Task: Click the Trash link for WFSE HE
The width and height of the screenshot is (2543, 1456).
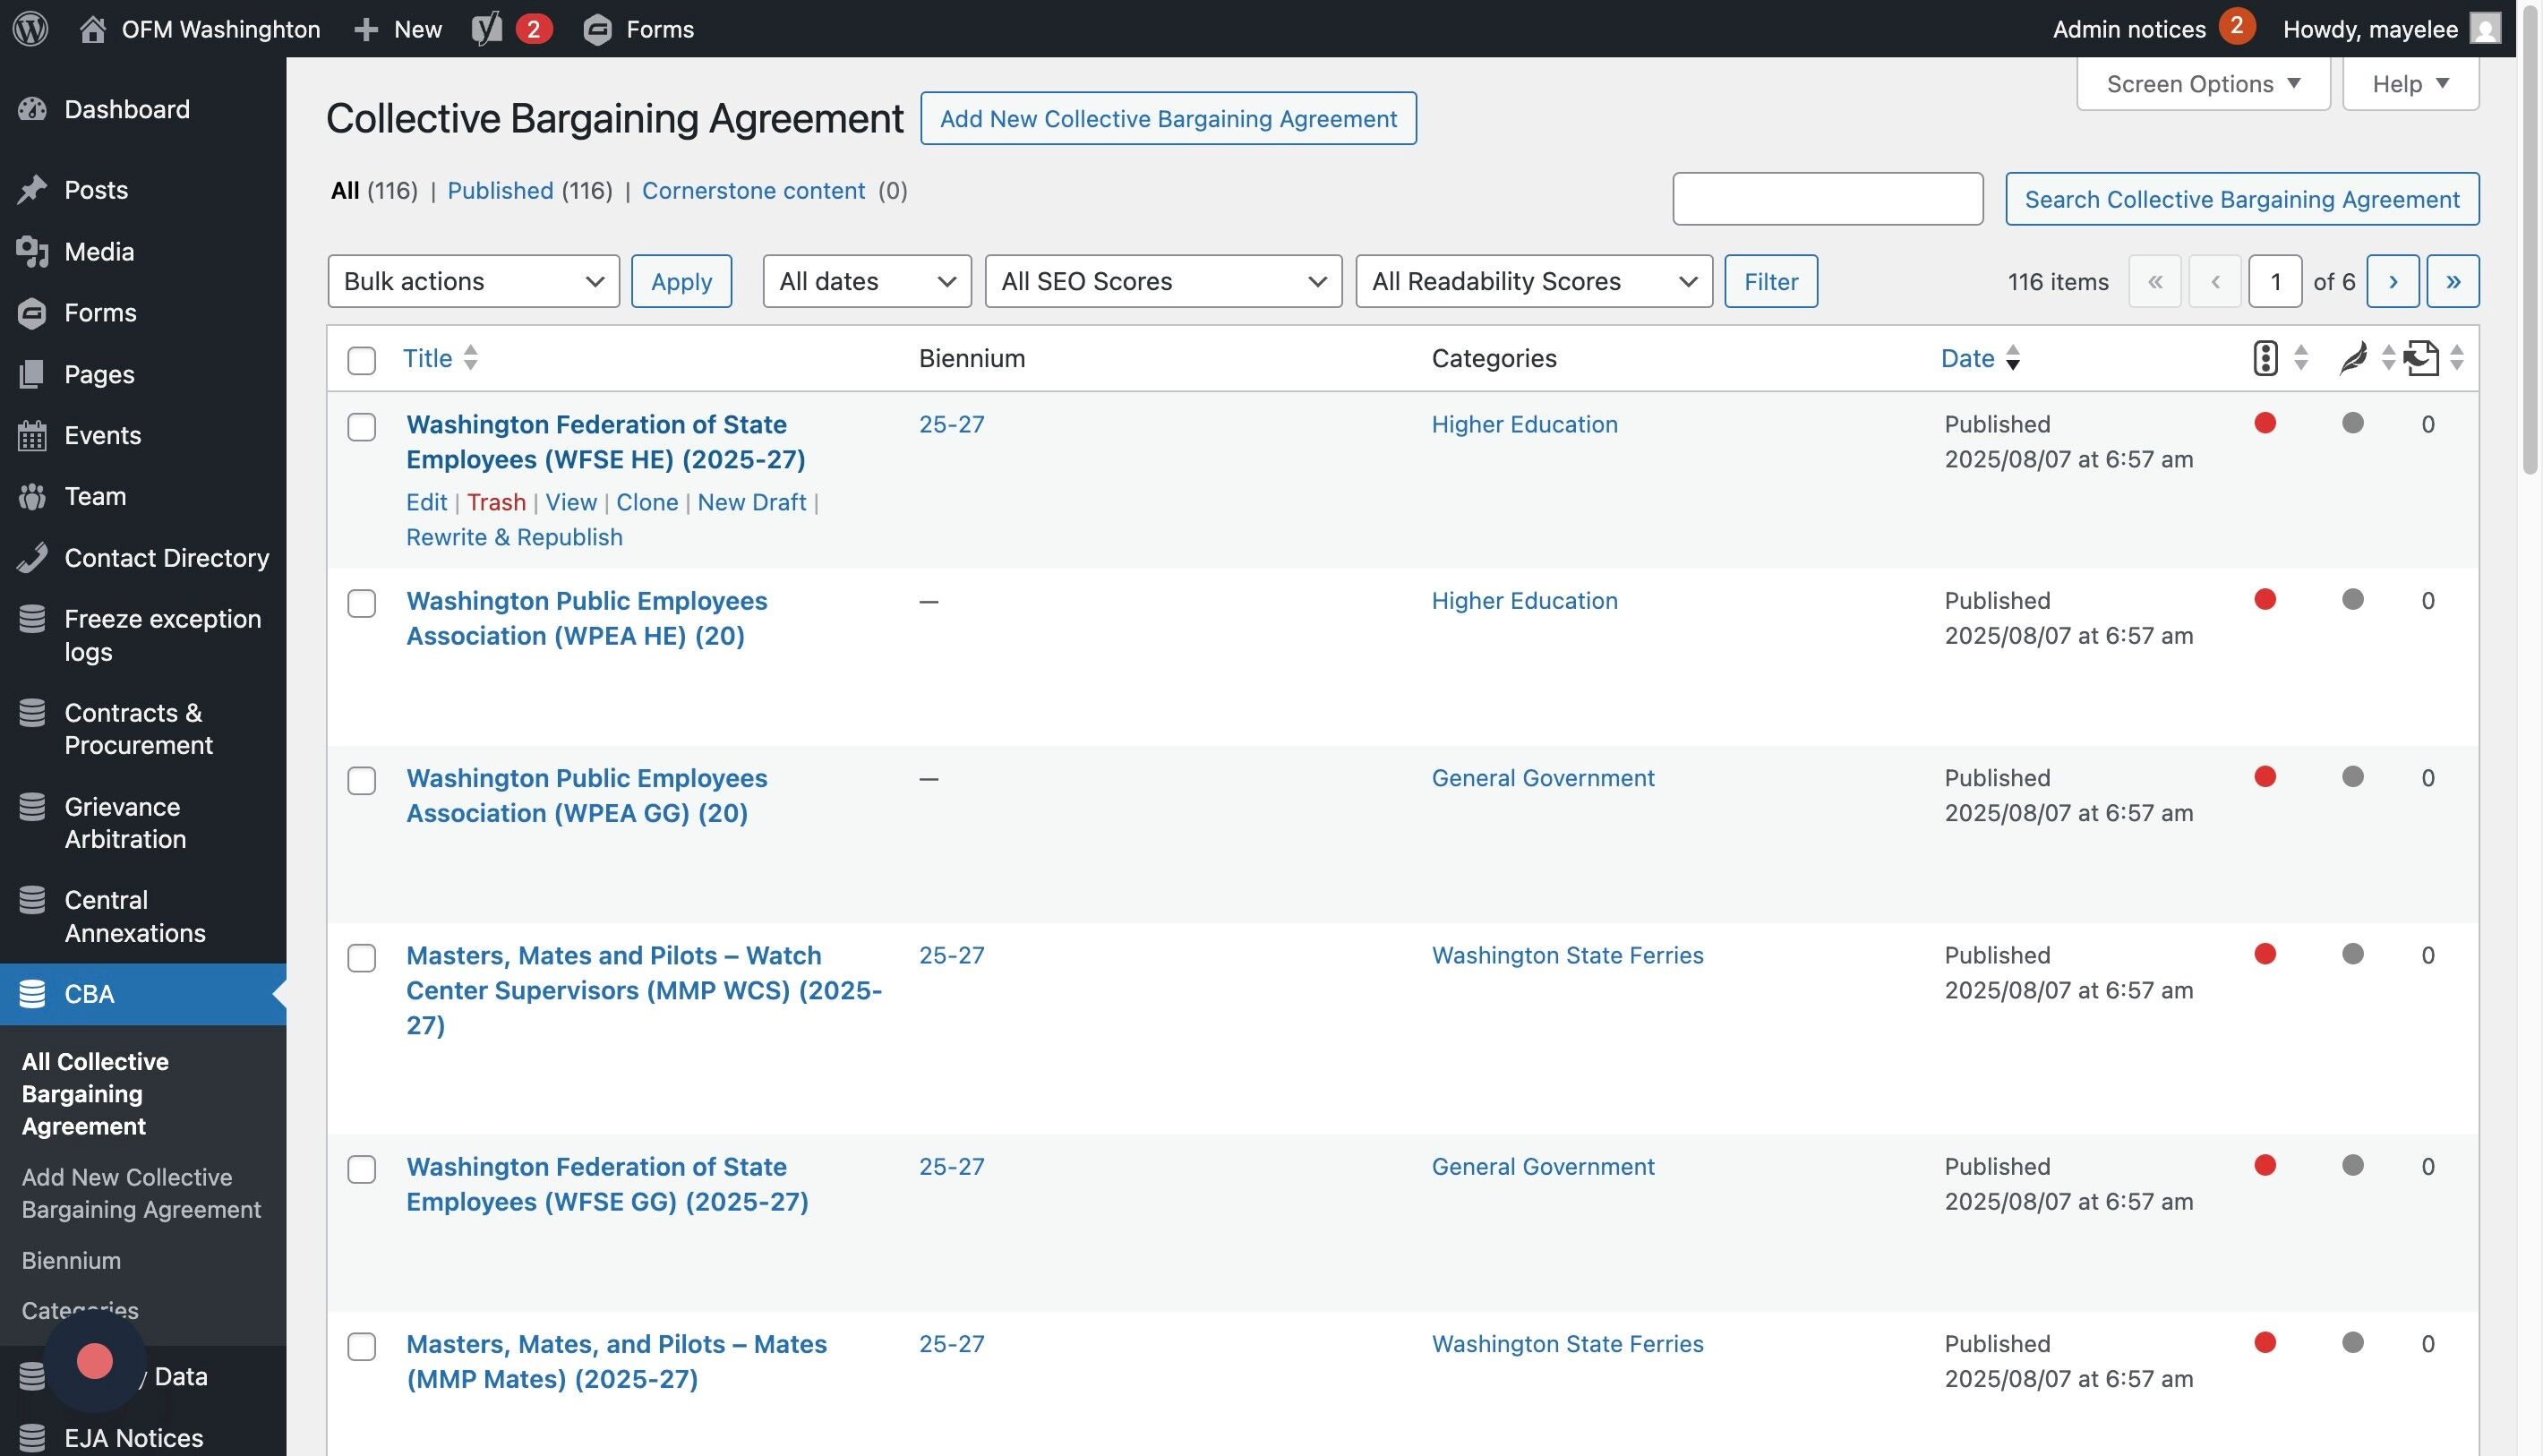Action: (496, 502)
